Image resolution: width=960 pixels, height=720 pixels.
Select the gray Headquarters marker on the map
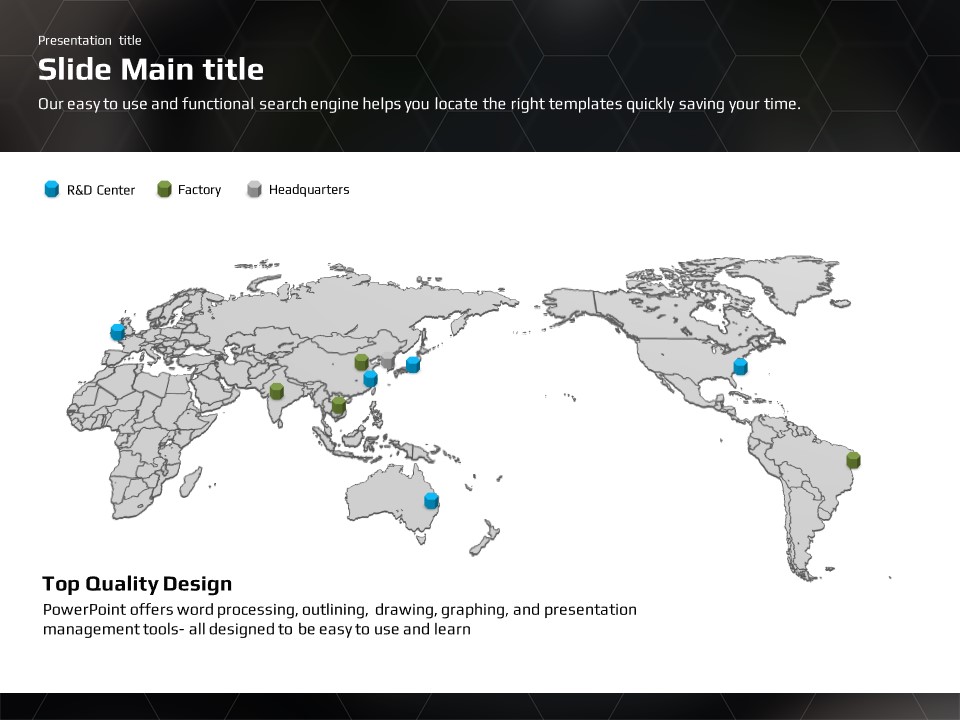(388, 362)
